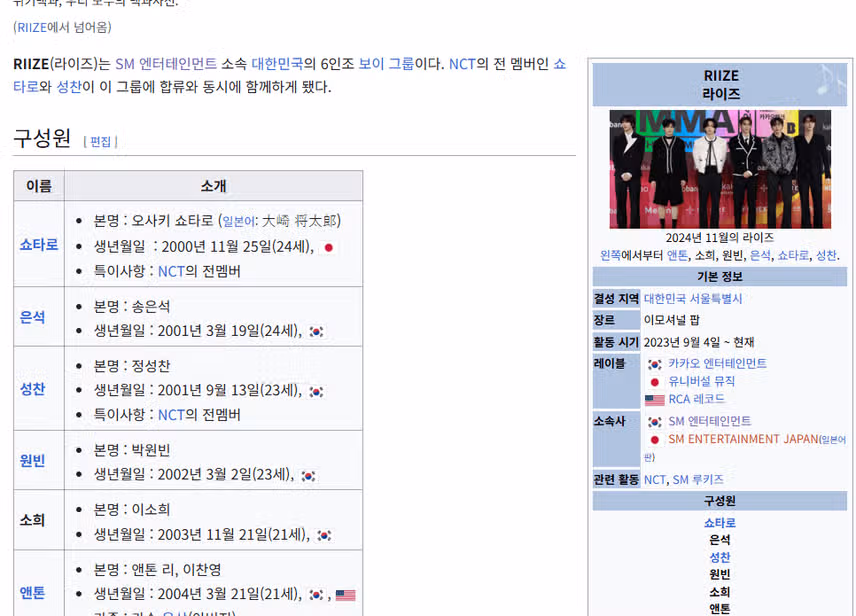
Task: Click the 왼쪽 link in the photo caption
Action: coord(610,255)
